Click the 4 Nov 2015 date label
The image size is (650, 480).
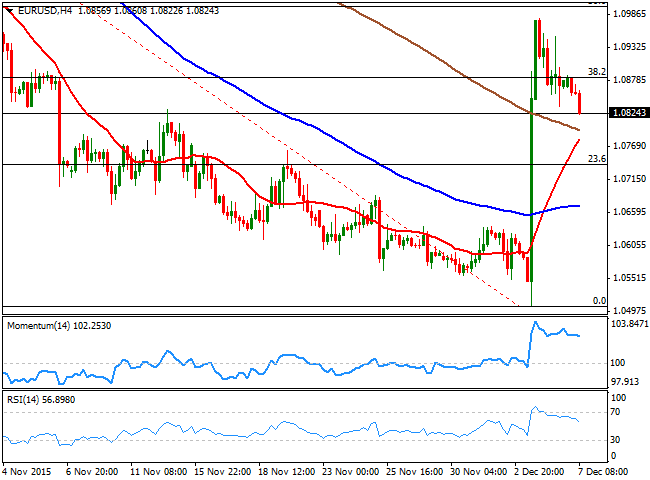[x=28, y=472]
